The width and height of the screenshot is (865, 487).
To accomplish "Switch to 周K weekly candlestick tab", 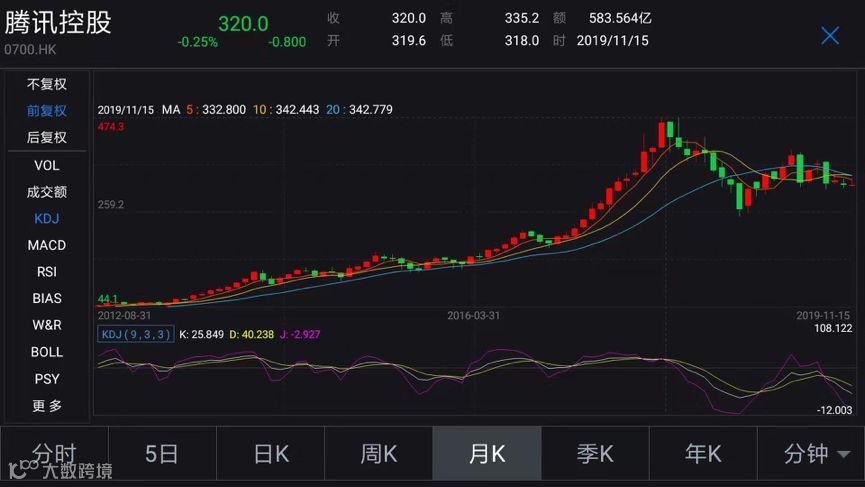I will click(x=378, y=454).
